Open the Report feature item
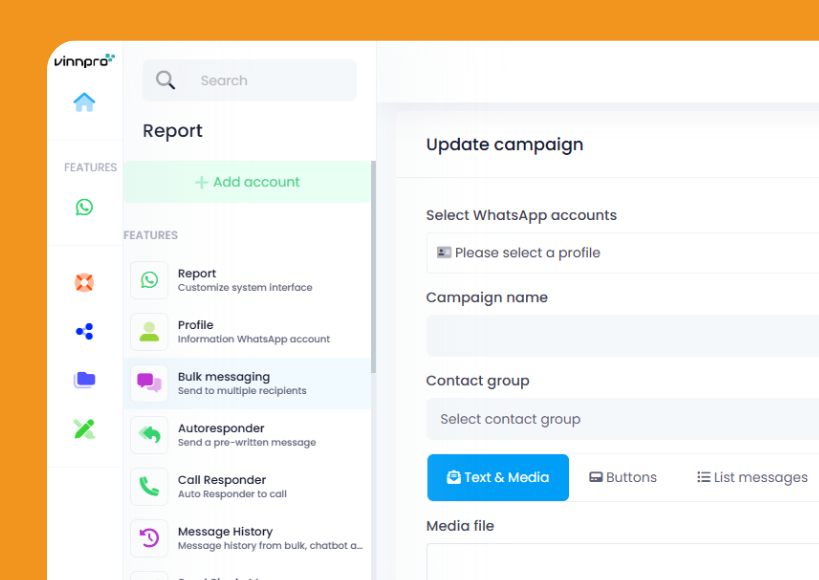The width and height of the screenshot is (819, 580). click(x=246, y=280)
